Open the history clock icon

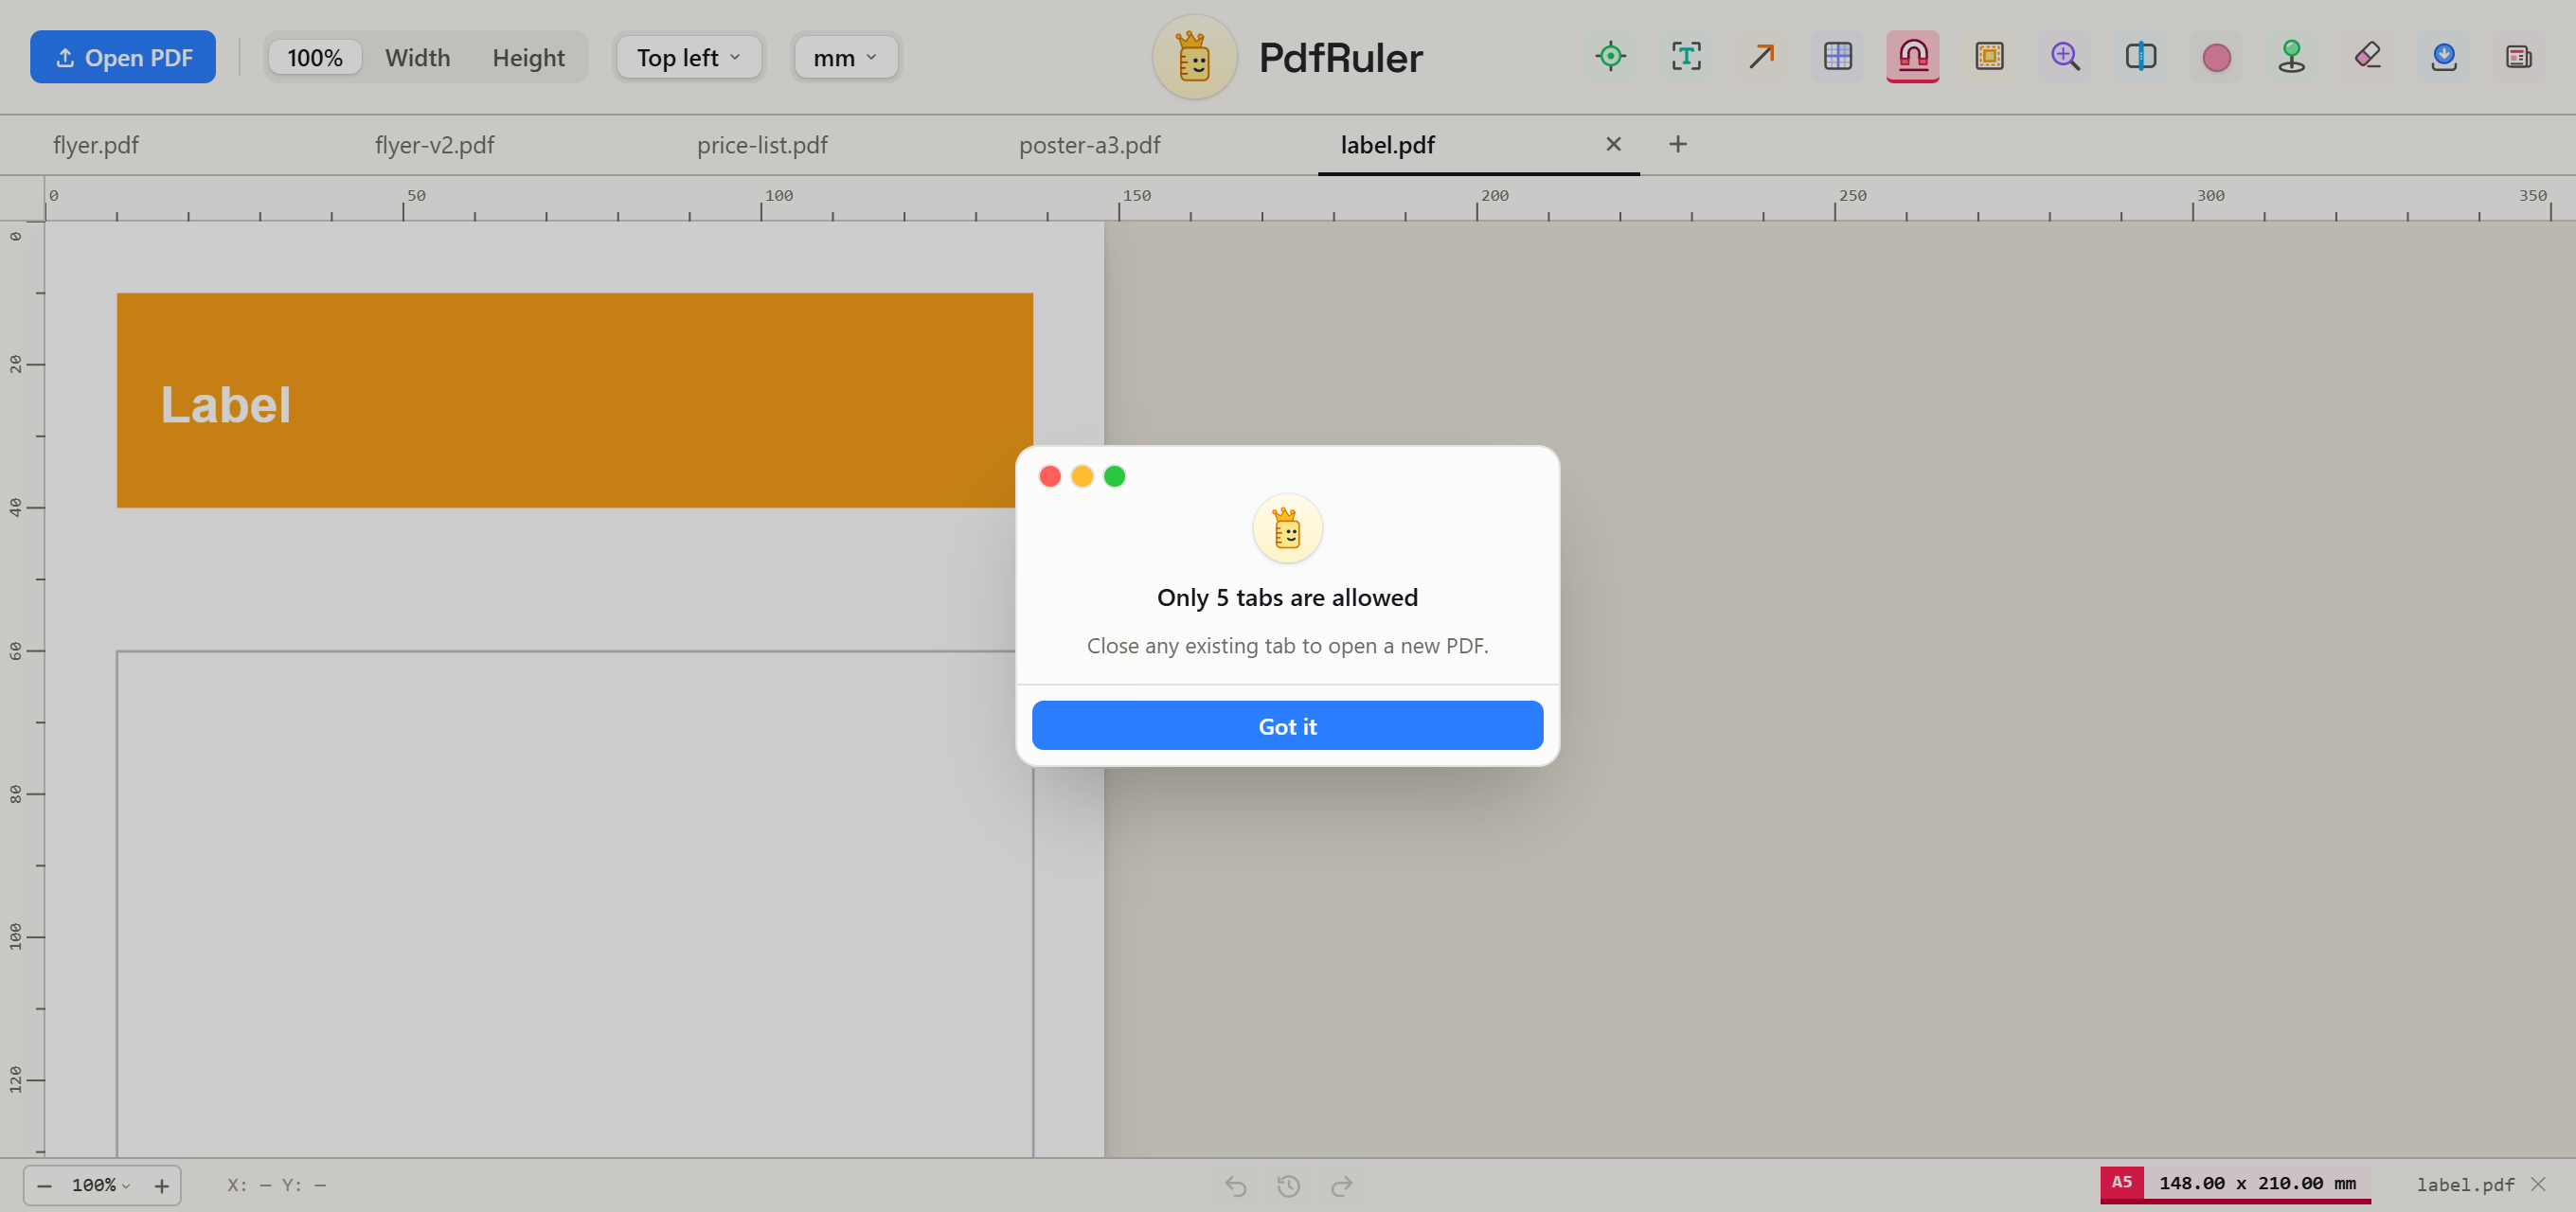click(x=1288, y=1186)
